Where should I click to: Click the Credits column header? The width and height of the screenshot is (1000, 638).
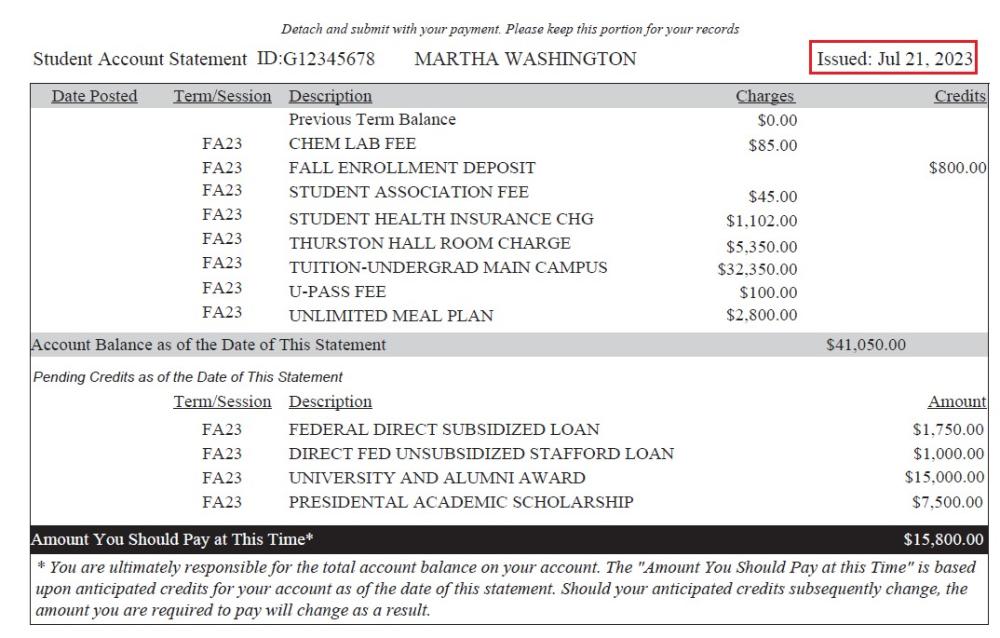click(959, 97)
